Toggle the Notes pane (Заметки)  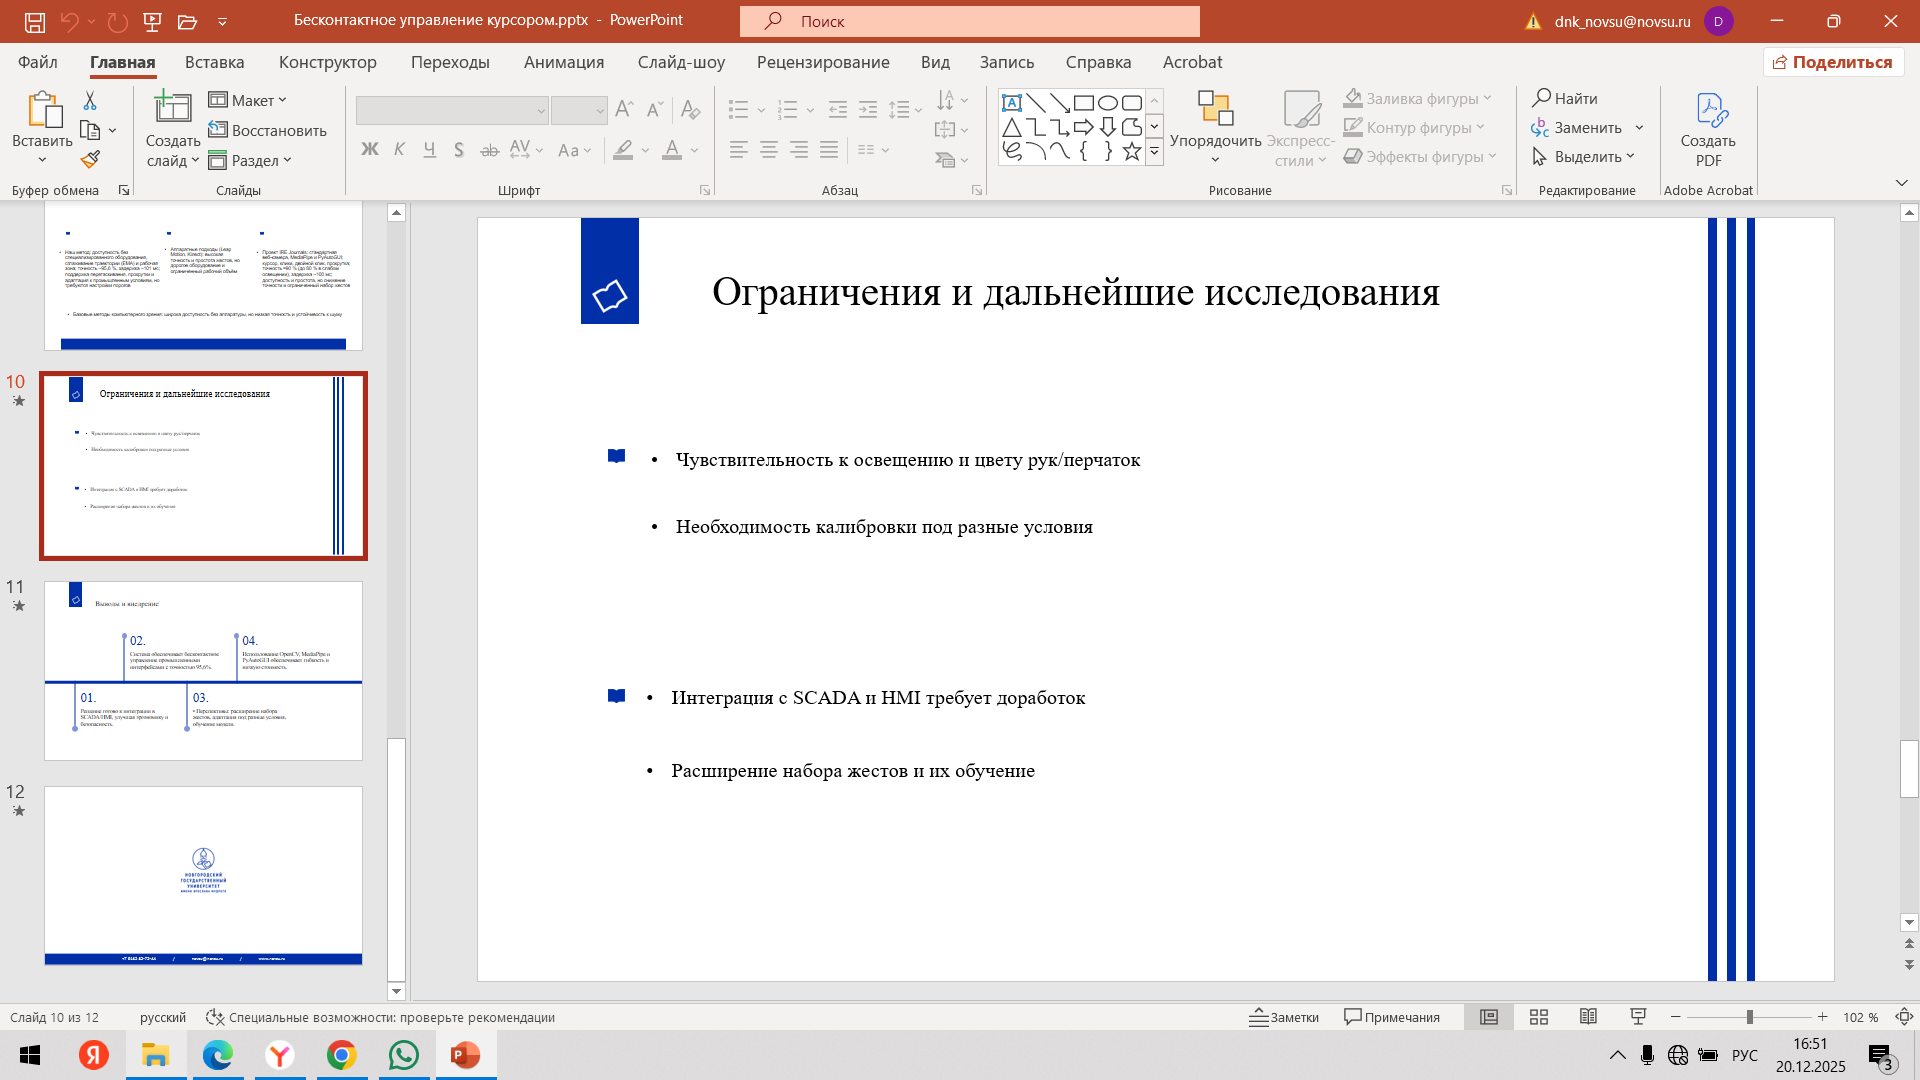point(1284,1017)
